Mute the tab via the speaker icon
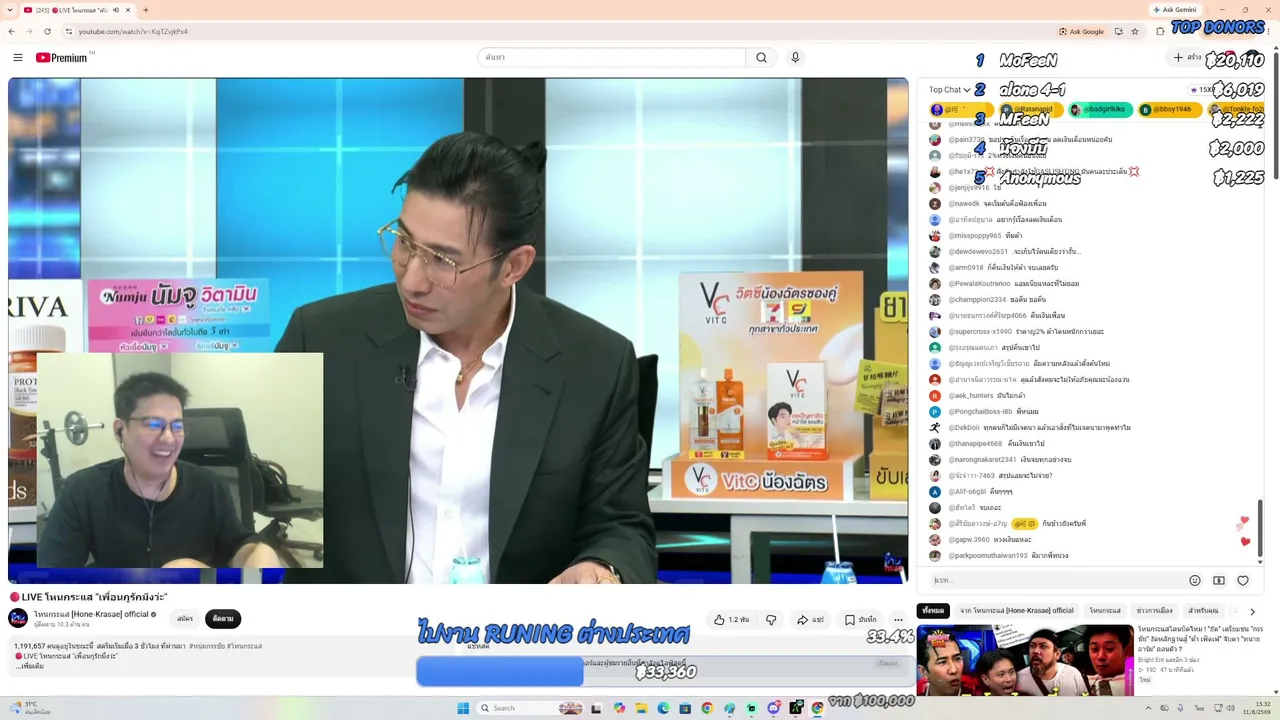Image resolution: width=1280 pixels, height=720 pixels. click(115, 10)
